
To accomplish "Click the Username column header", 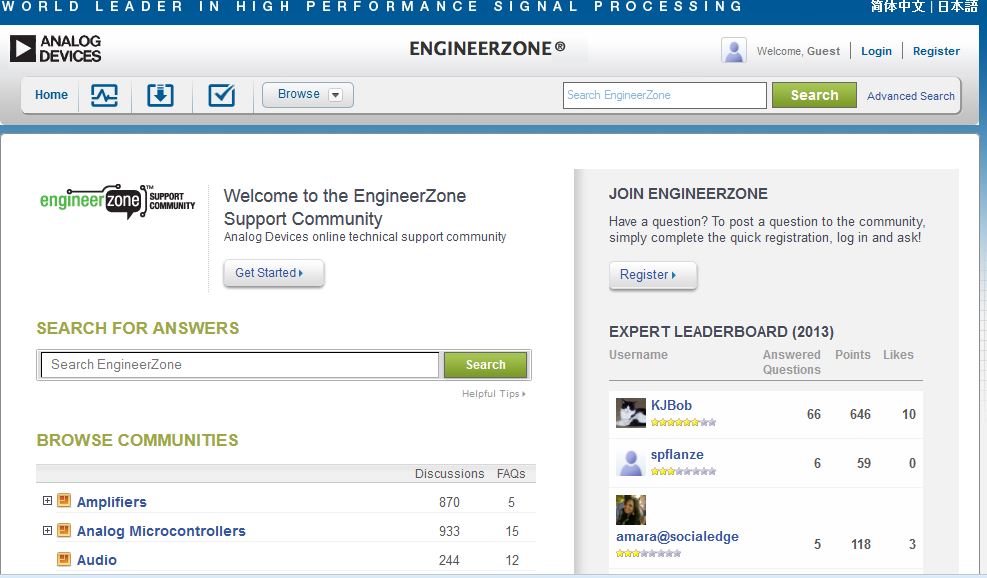I will [638, 354].
